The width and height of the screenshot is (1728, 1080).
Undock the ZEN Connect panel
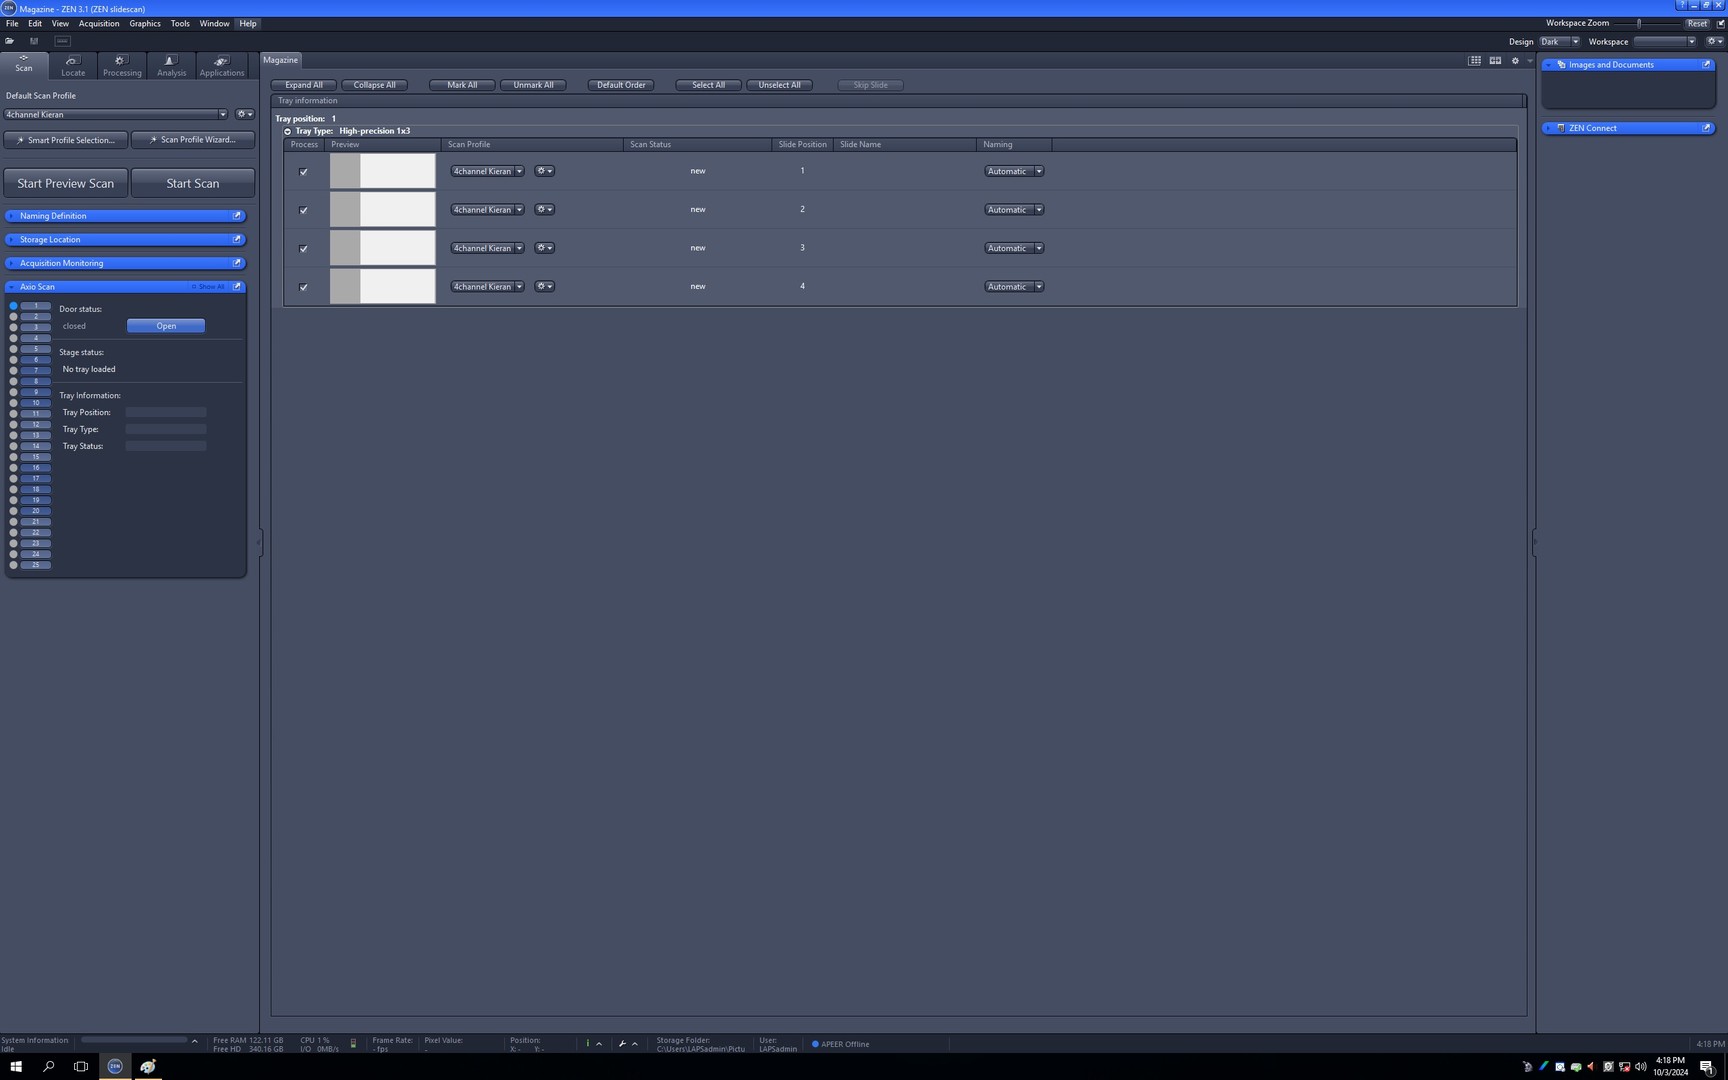click(1706, 128)
